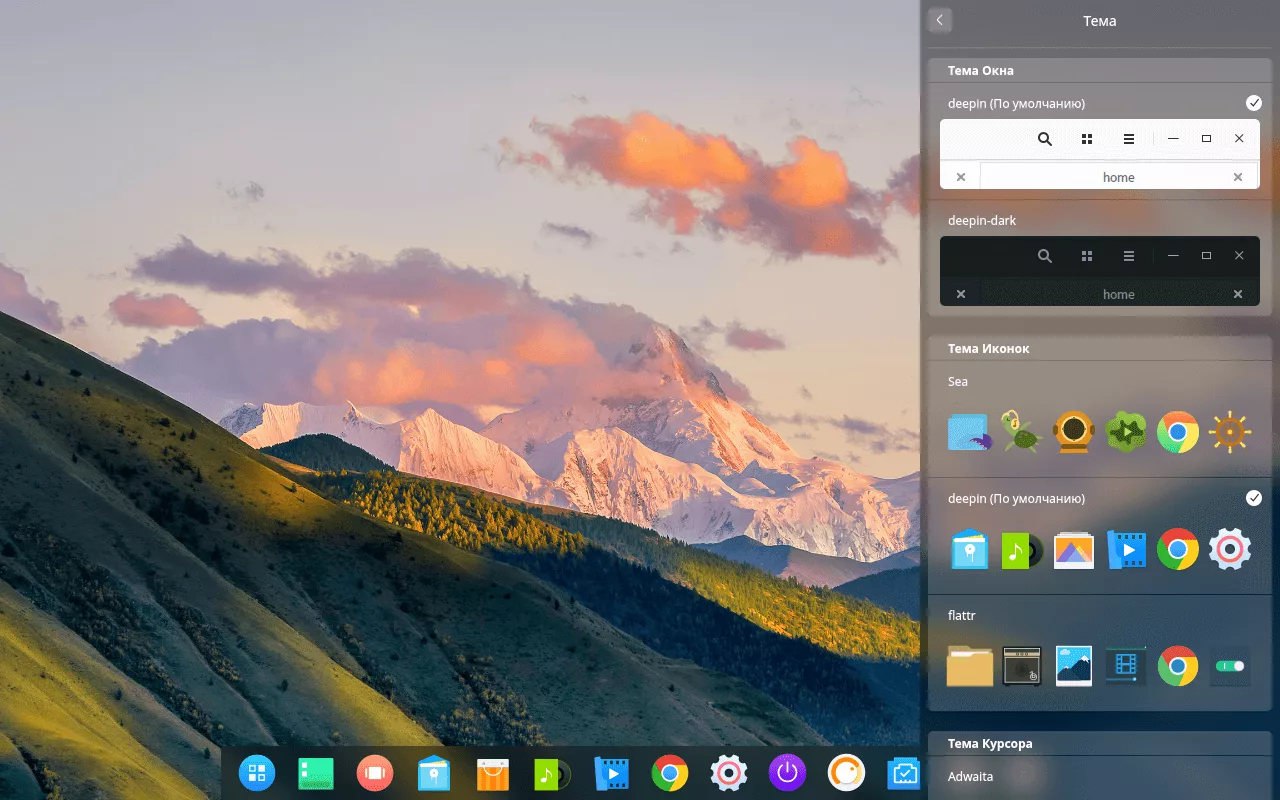Launch the movie player from the dock

pyautogui.click(x=611, y=773)
